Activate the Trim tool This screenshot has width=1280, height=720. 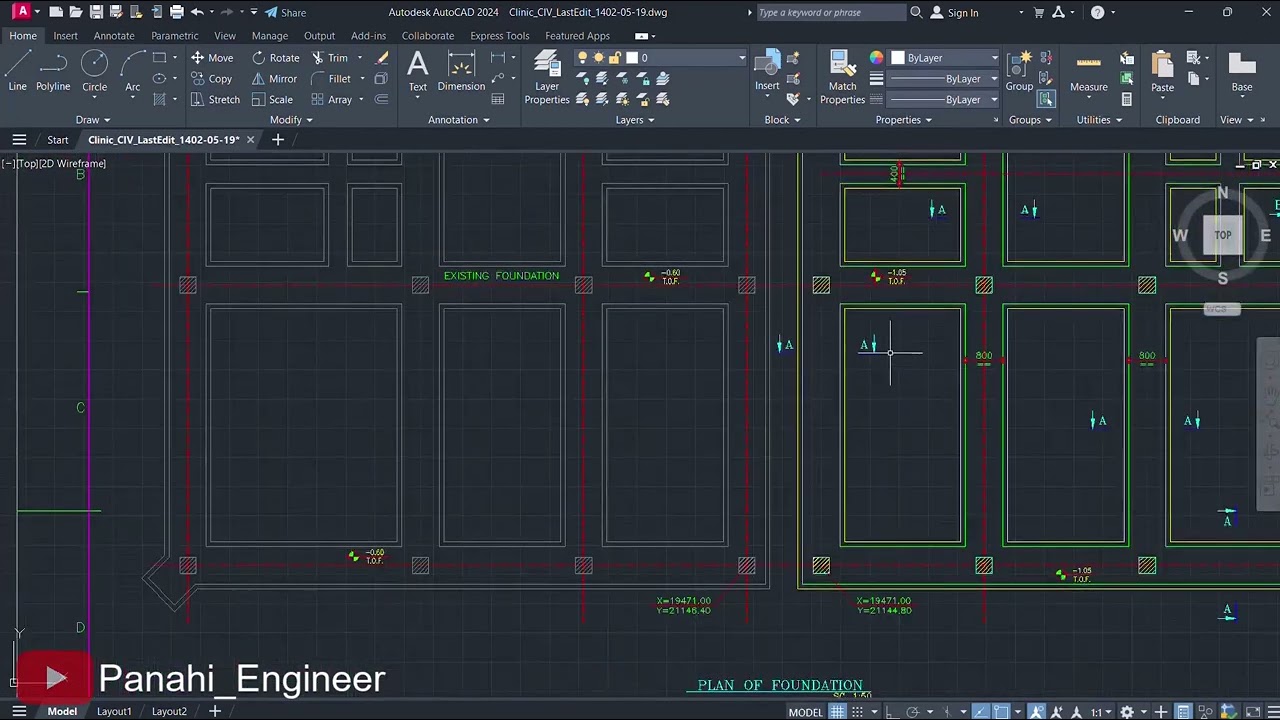pyautogui.click(x=329, y=58)
